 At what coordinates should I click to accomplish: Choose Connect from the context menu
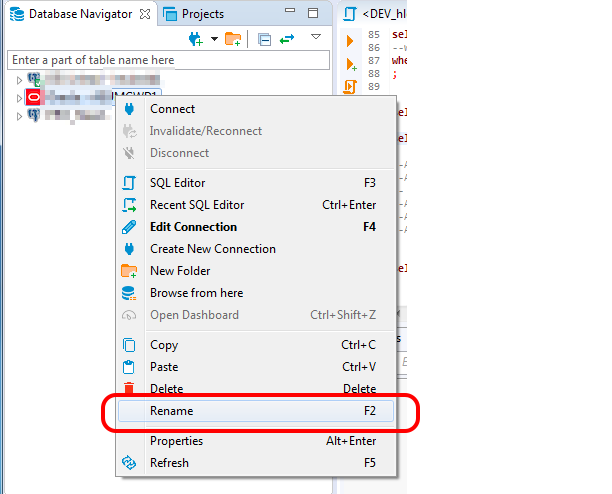point(256,109)
